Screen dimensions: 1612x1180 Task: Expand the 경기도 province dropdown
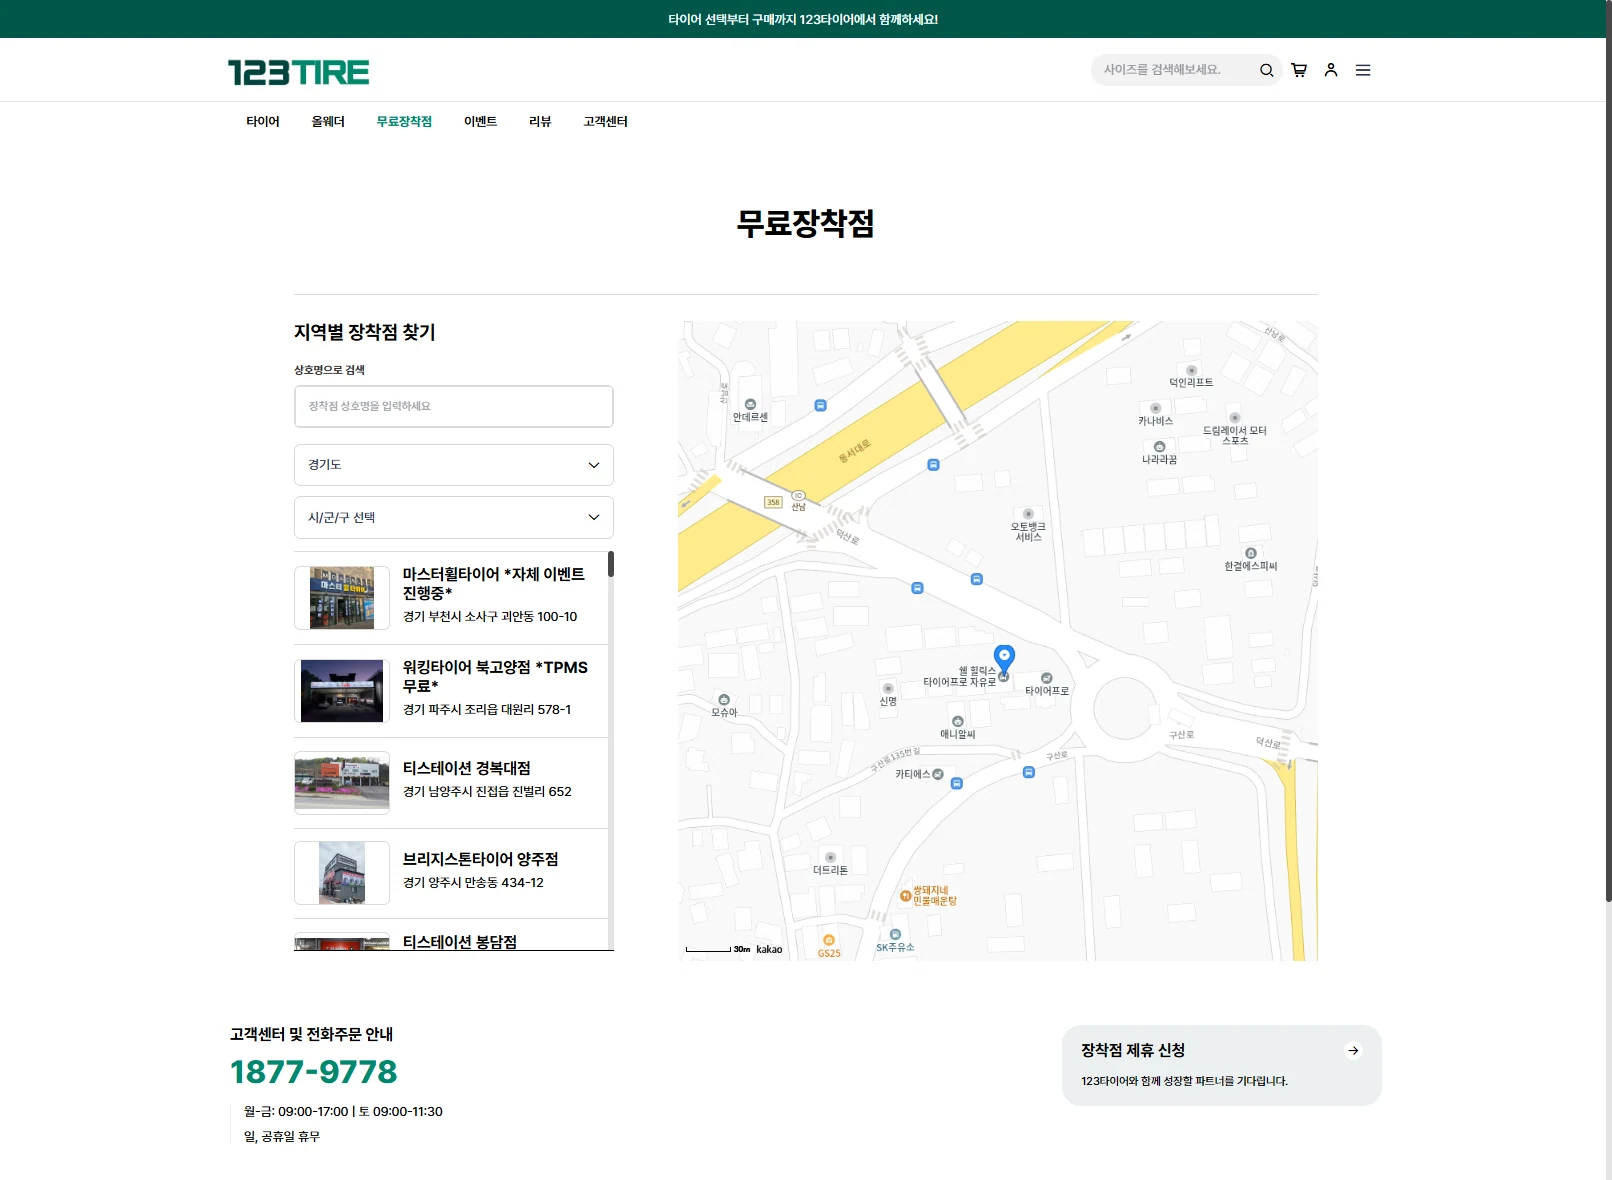point(454,465)
